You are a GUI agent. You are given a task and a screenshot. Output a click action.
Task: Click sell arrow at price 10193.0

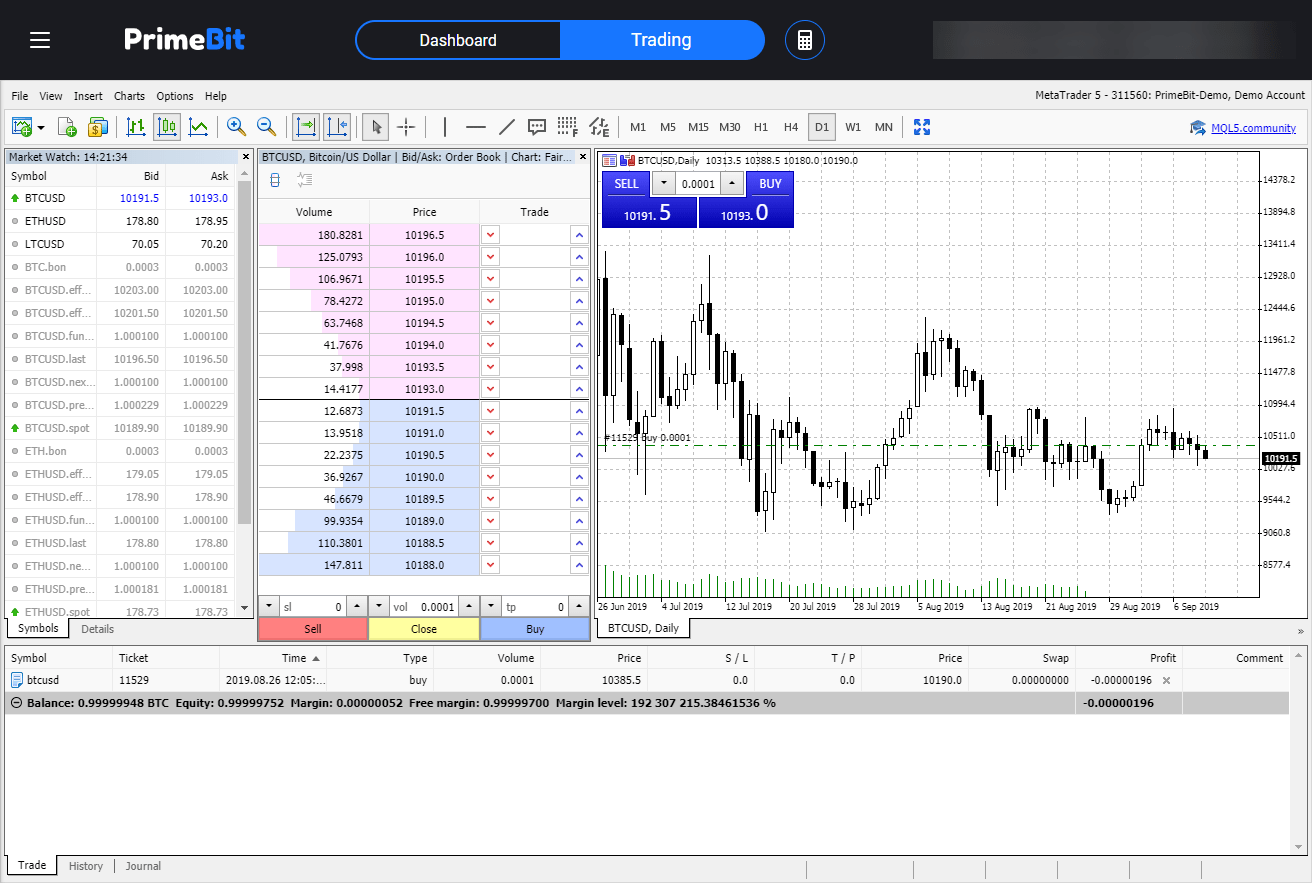[490, 388]
